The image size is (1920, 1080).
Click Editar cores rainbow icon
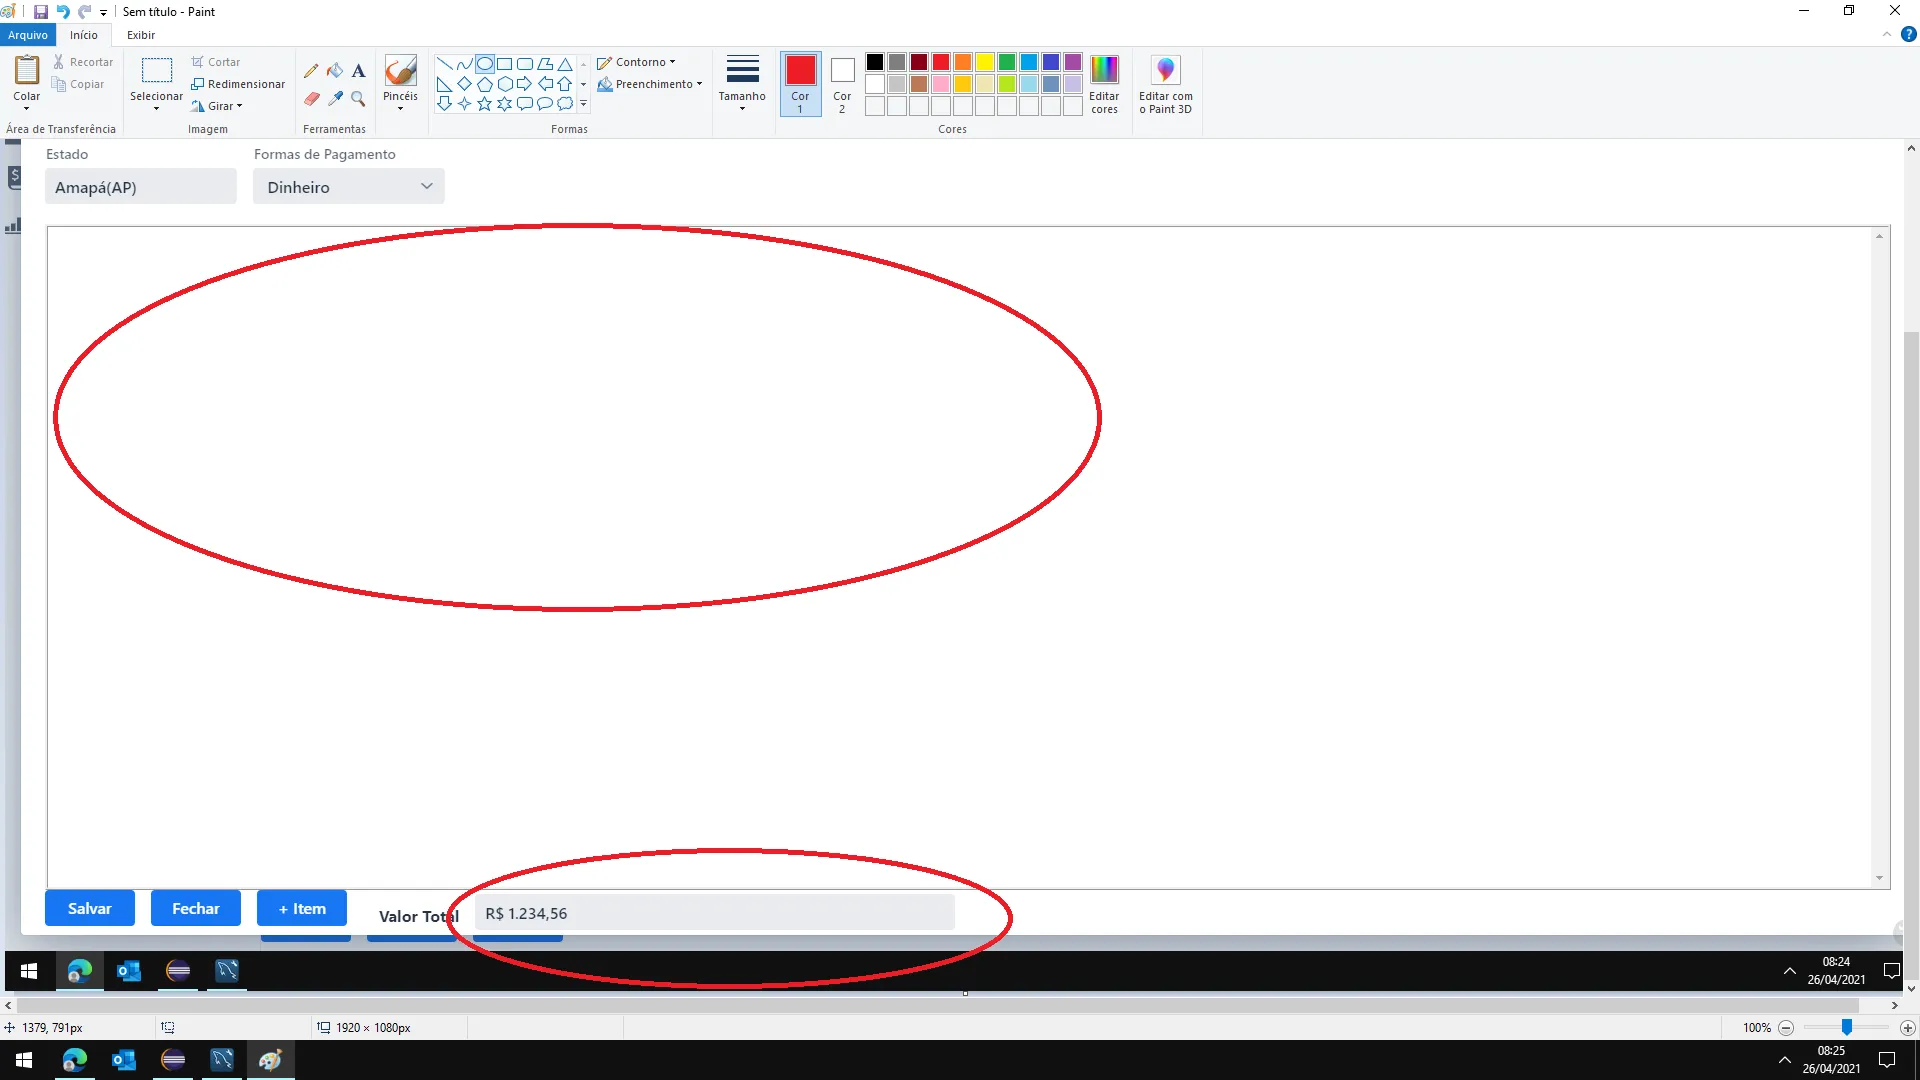1104,70
